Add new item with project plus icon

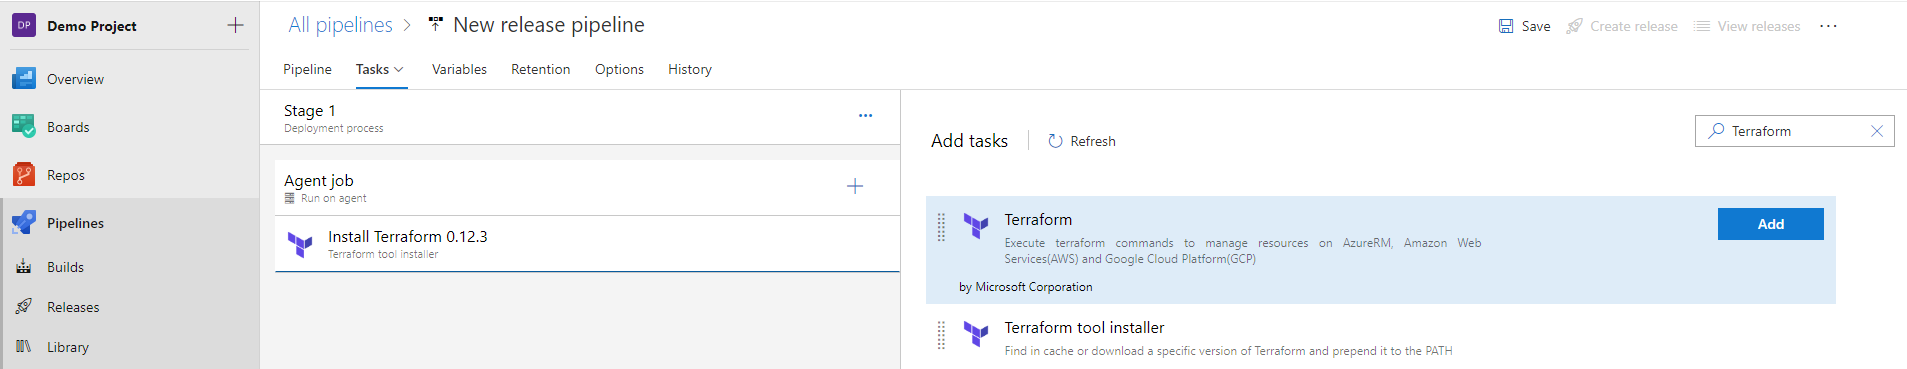[x=236, y=25]
